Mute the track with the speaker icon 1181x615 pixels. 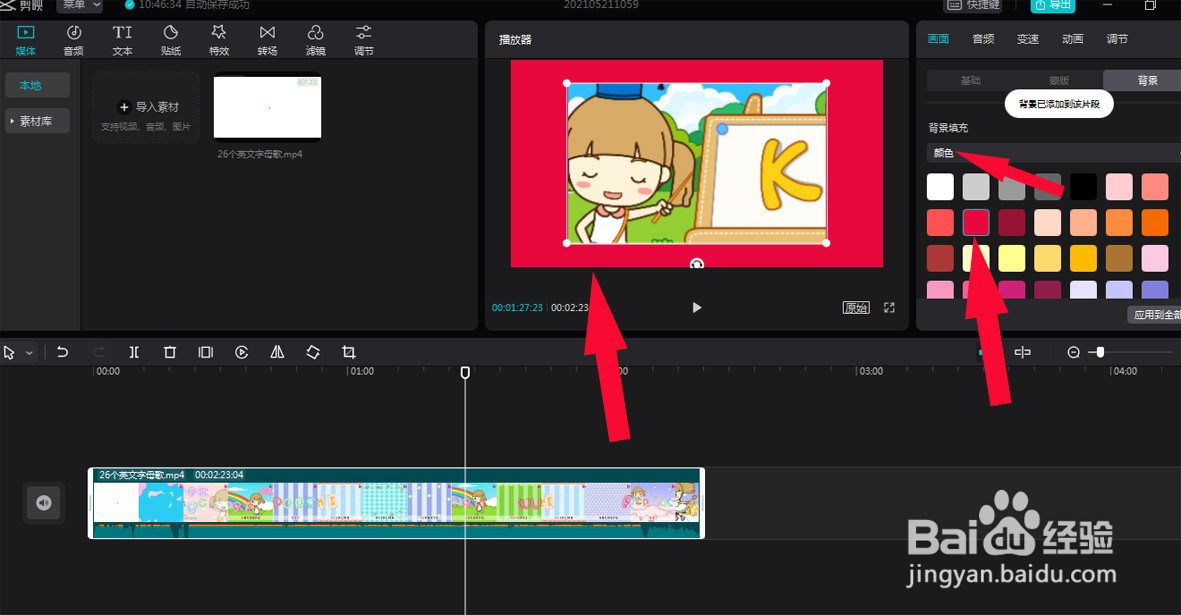click(x=44, y=503)
